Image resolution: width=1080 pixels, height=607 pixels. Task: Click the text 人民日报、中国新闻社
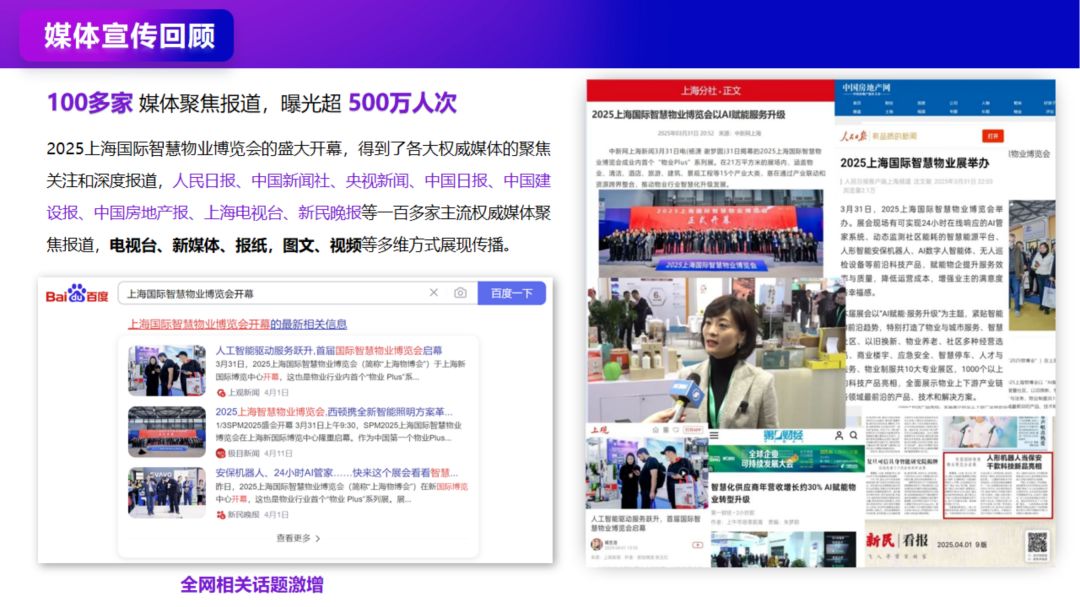click(x=251, y=181)
